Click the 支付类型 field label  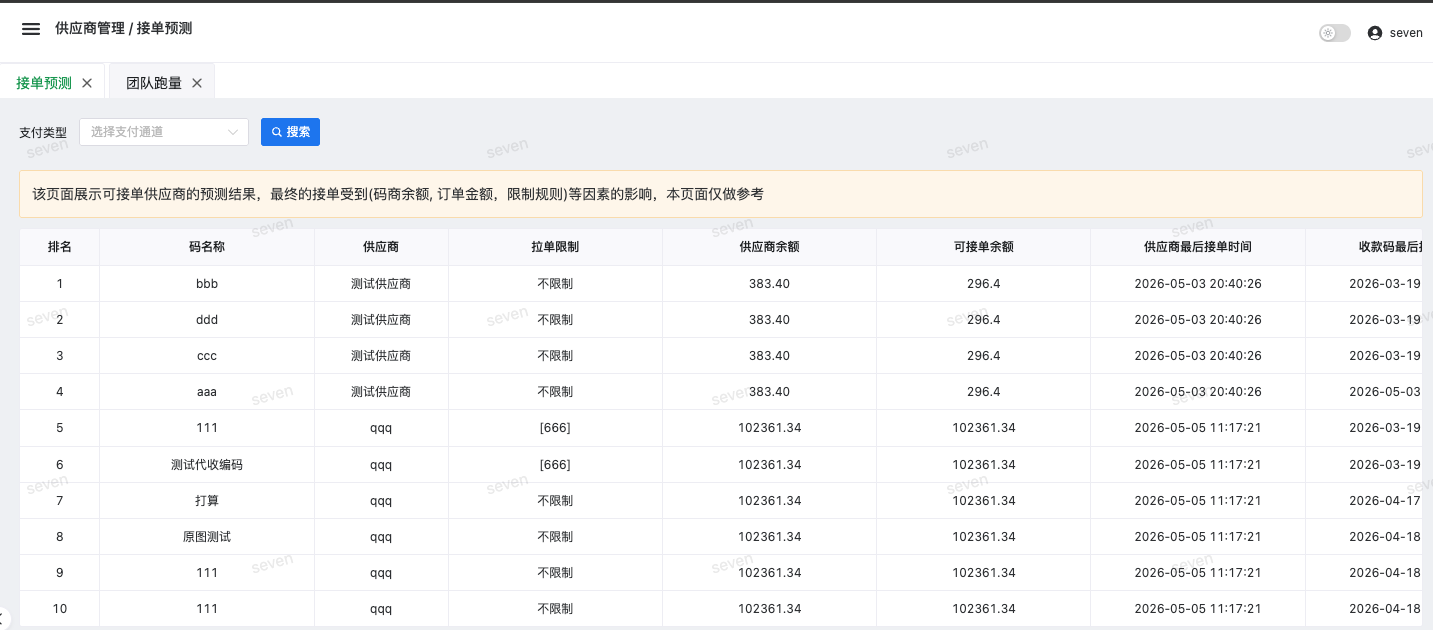coord(43,132)
